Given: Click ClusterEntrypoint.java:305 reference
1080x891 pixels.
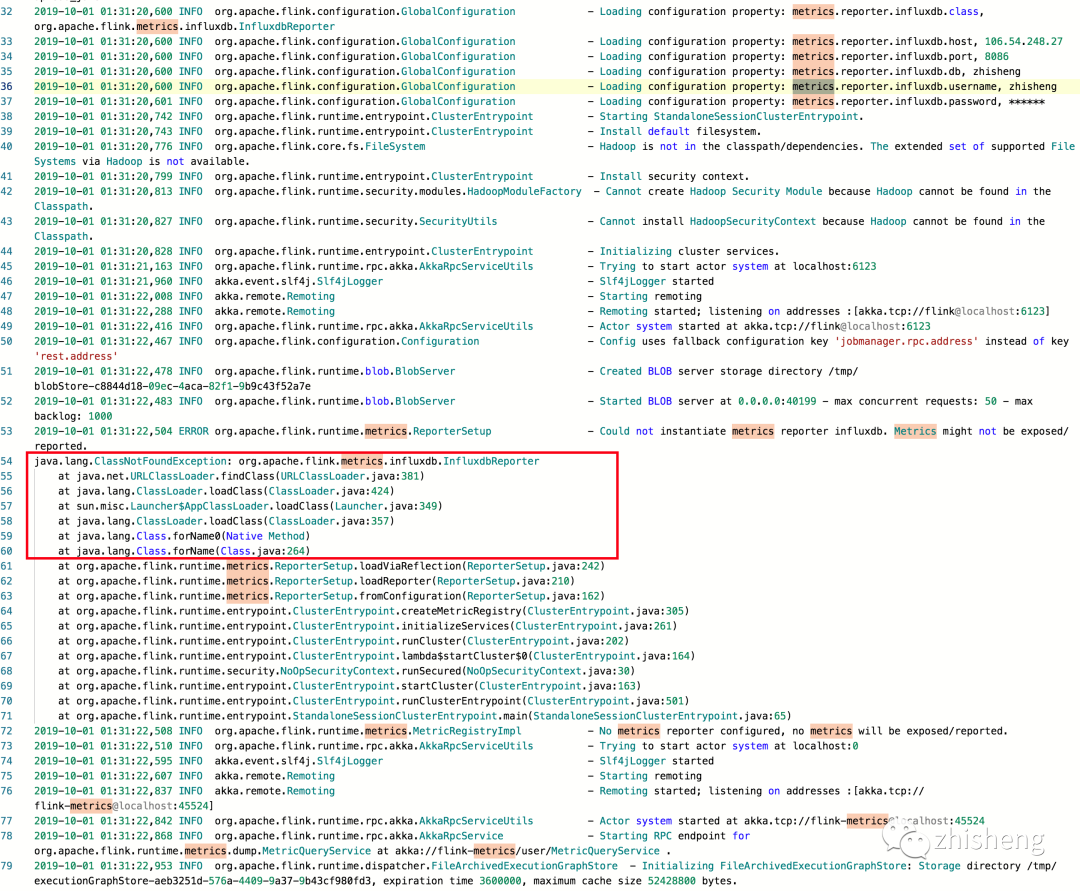Looking at the screenshot, I should point(605,611).
